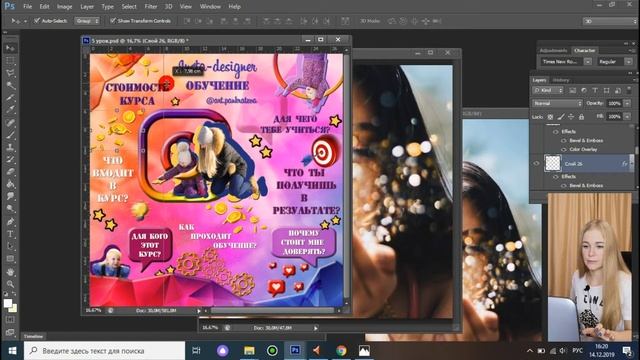Enable the Auto-Select checkbox
640x360 pixels.
37,20
